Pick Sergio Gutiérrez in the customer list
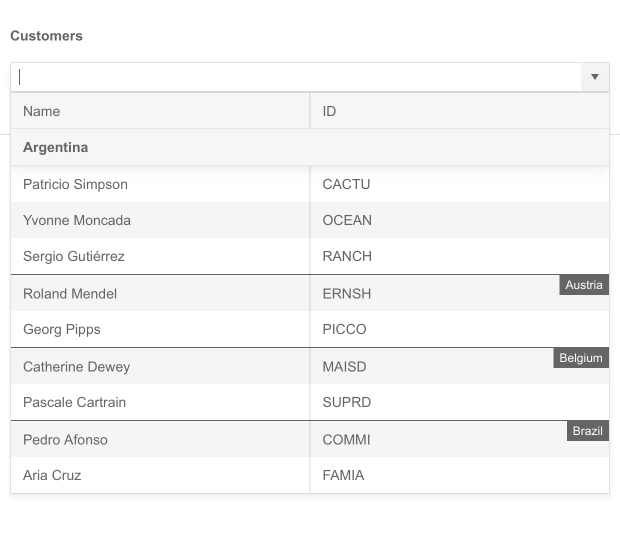Viewport: 620px width, 554px height. click(74, 256)
